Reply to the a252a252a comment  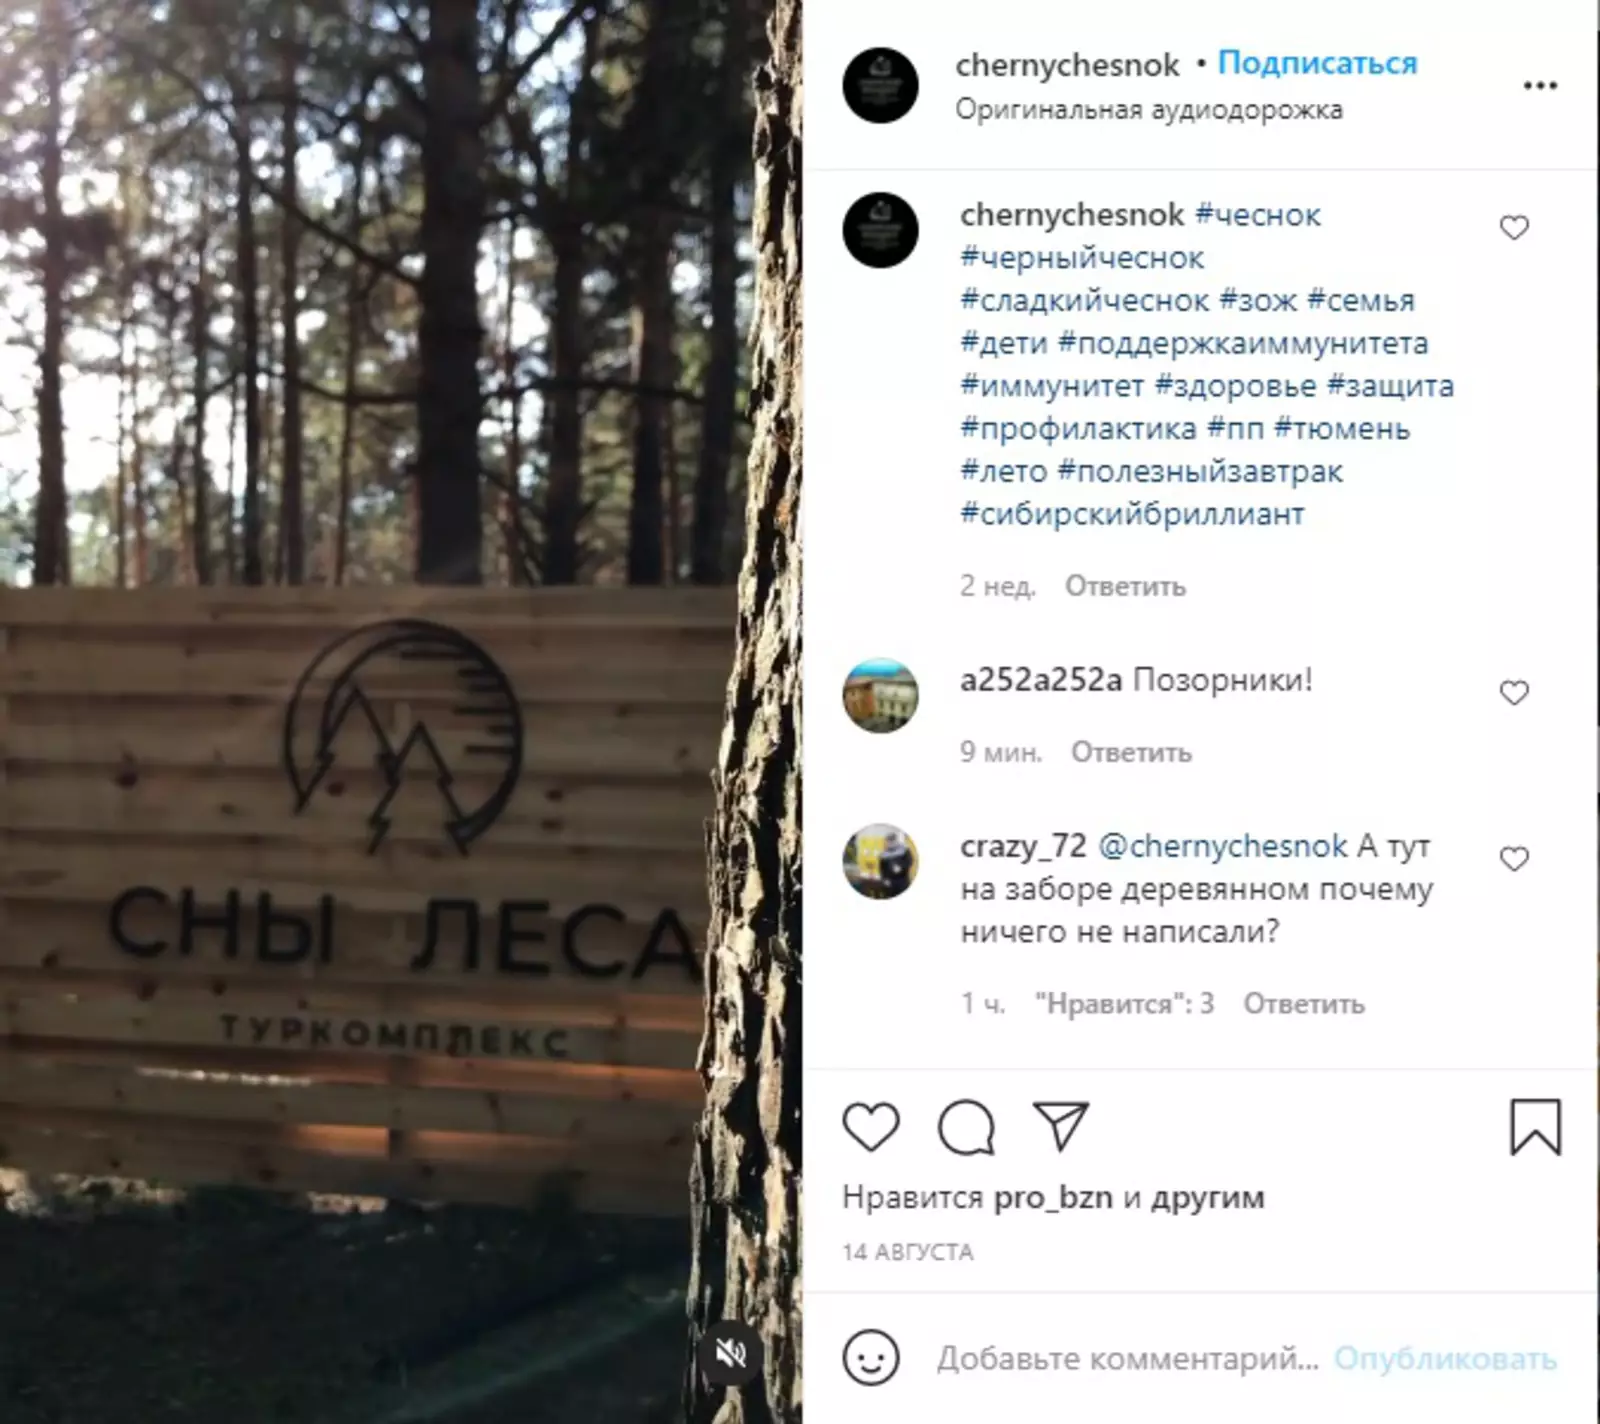pyautogui.click(x=1131, y=752)
